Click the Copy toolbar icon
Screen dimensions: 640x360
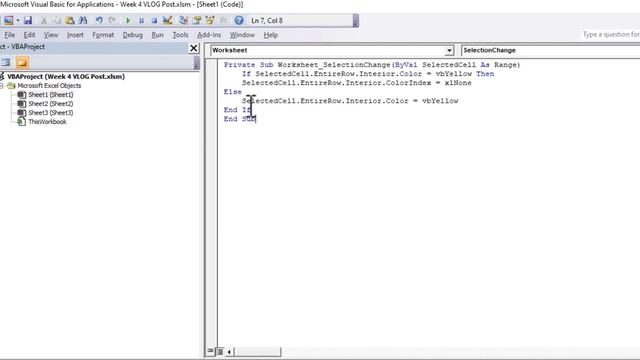pos(57,20)
